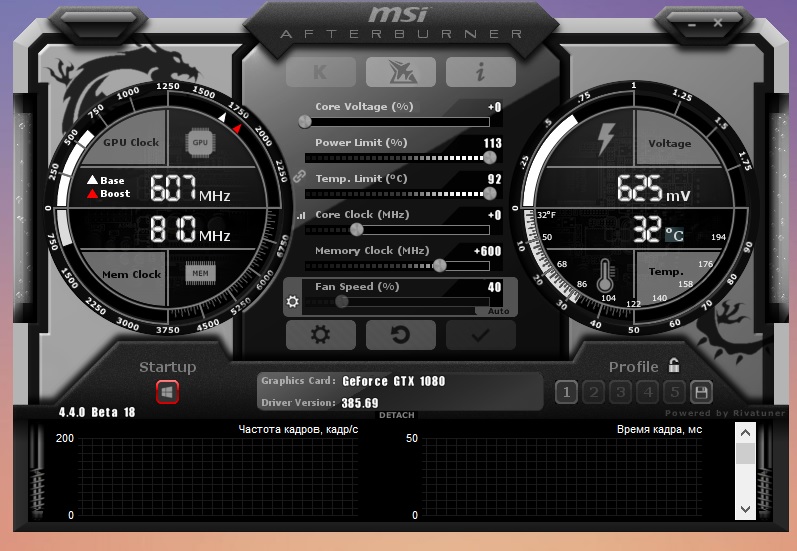This screenshot has height=551, width=797.
Task: Click the DETACH monitor label
Action: pyautogui.click(x=396, y=415)
